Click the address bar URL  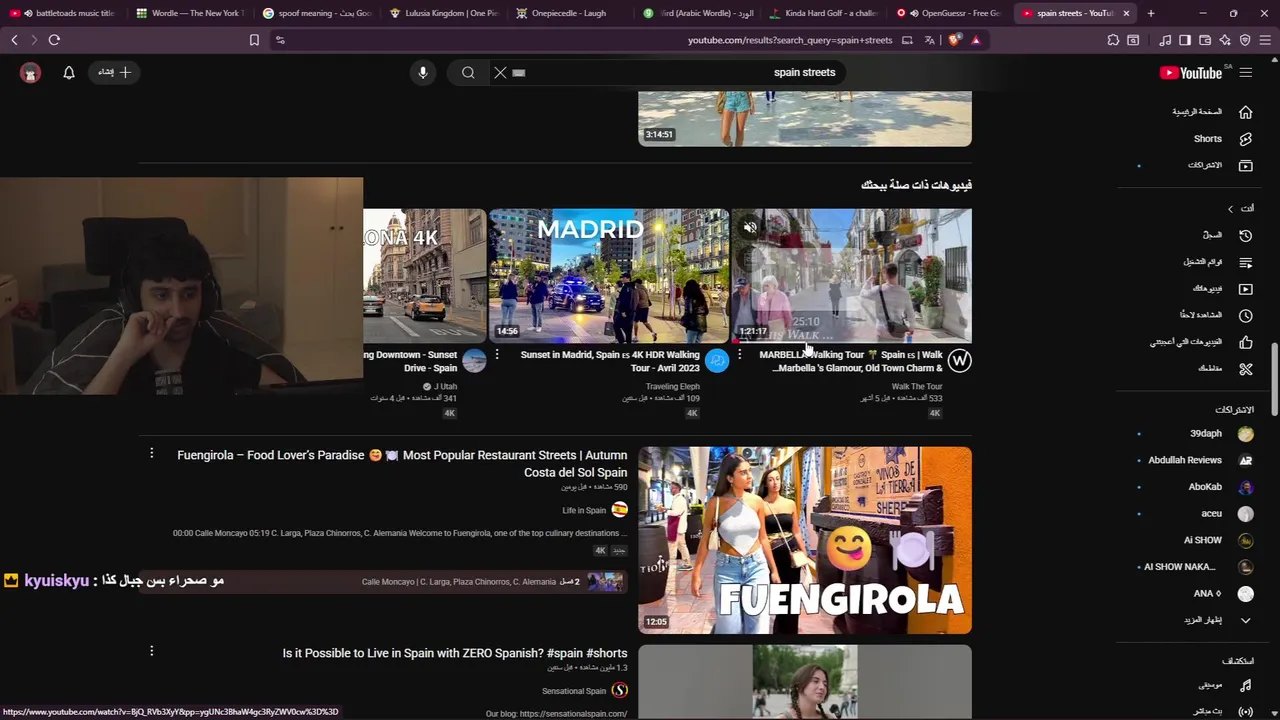789,40
